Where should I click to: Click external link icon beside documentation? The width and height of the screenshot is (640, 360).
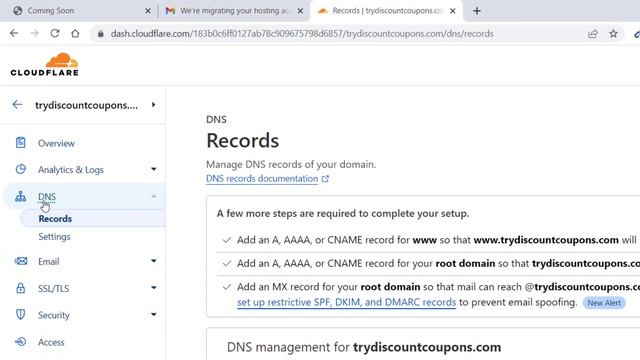point(325,179)
